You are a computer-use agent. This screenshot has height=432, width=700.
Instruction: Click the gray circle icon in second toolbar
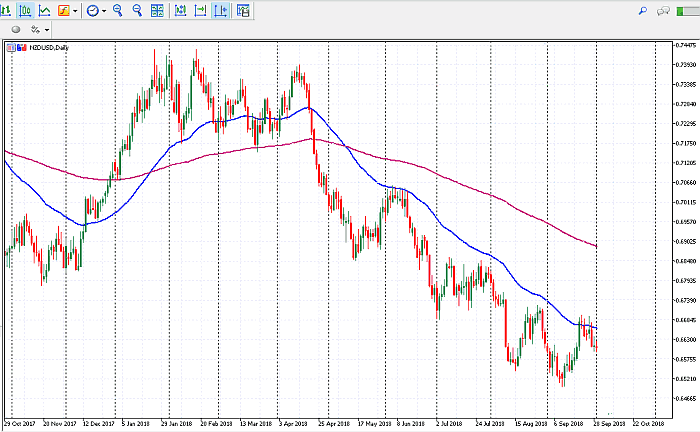(x=15, y=30)
